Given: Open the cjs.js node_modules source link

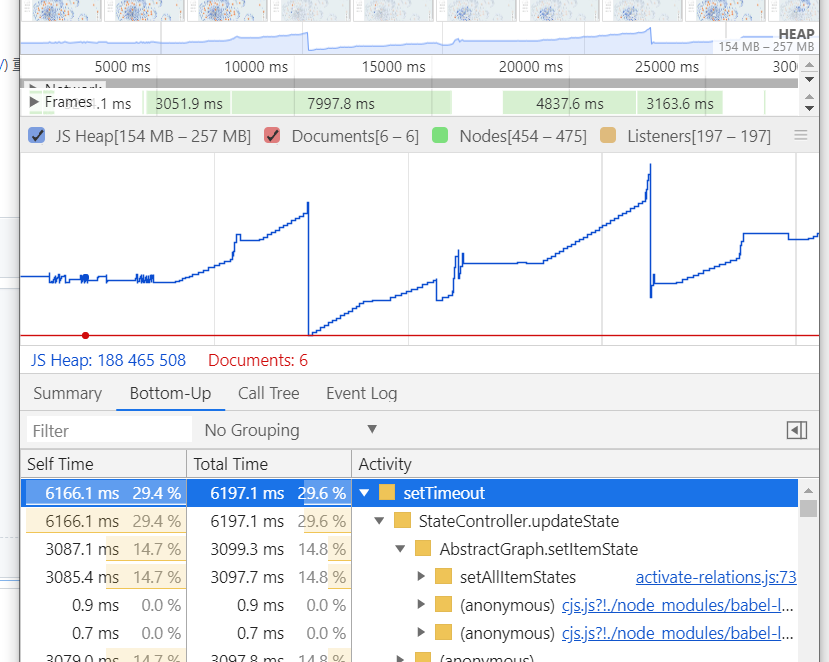Looking at the screenshot, I should coord(671,604).
